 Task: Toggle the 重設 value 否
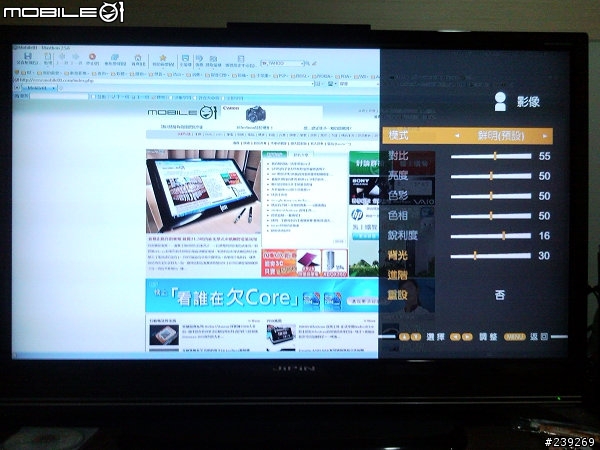tap(500, 295)
